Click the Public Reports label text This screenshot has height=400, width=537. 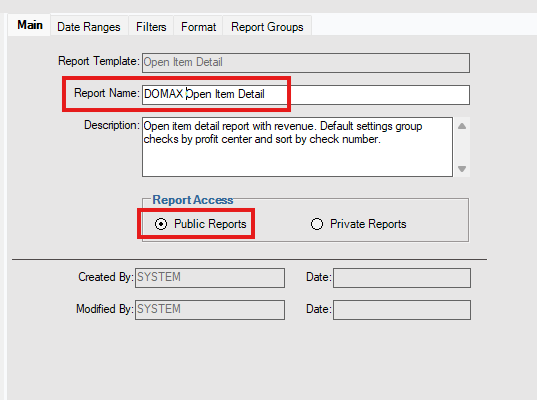click(x=210, y=224)
